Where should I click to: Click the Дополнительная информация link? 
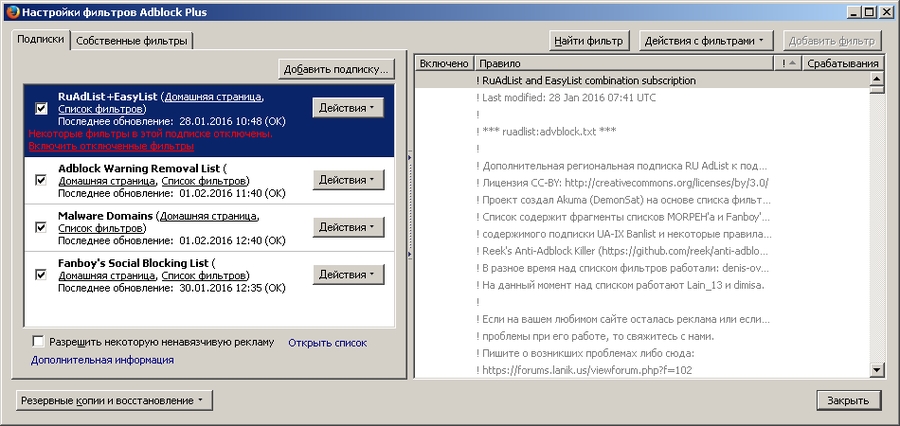pyautogui.click(x=102, y=361)
